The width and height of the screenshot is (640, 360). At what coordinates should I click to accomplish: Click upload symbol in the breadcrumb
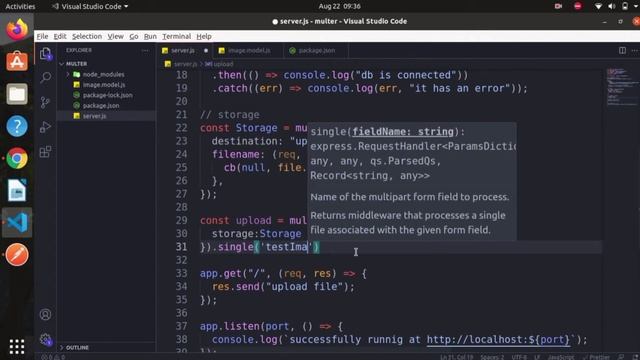point(223,64)
